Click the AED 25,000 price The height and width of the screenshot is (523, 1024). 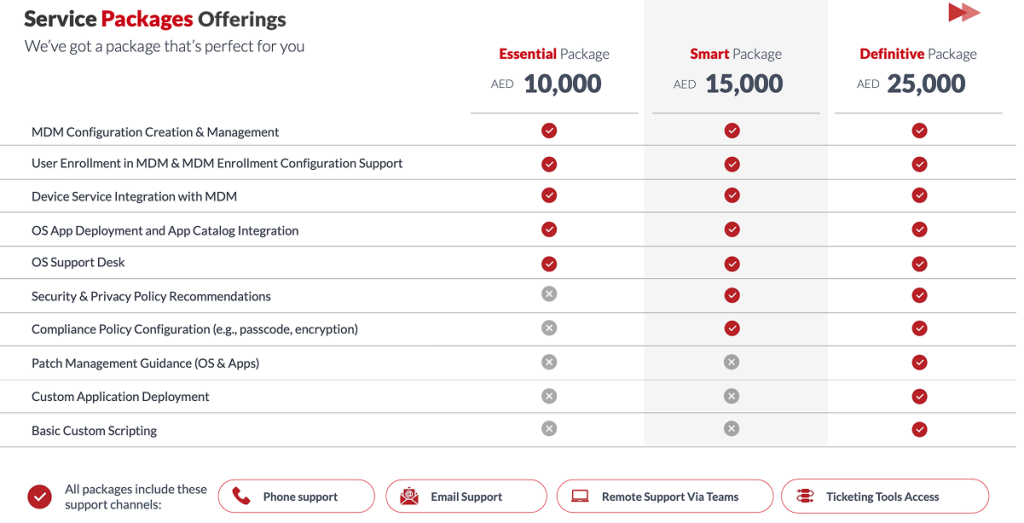(x=911, y=84)
